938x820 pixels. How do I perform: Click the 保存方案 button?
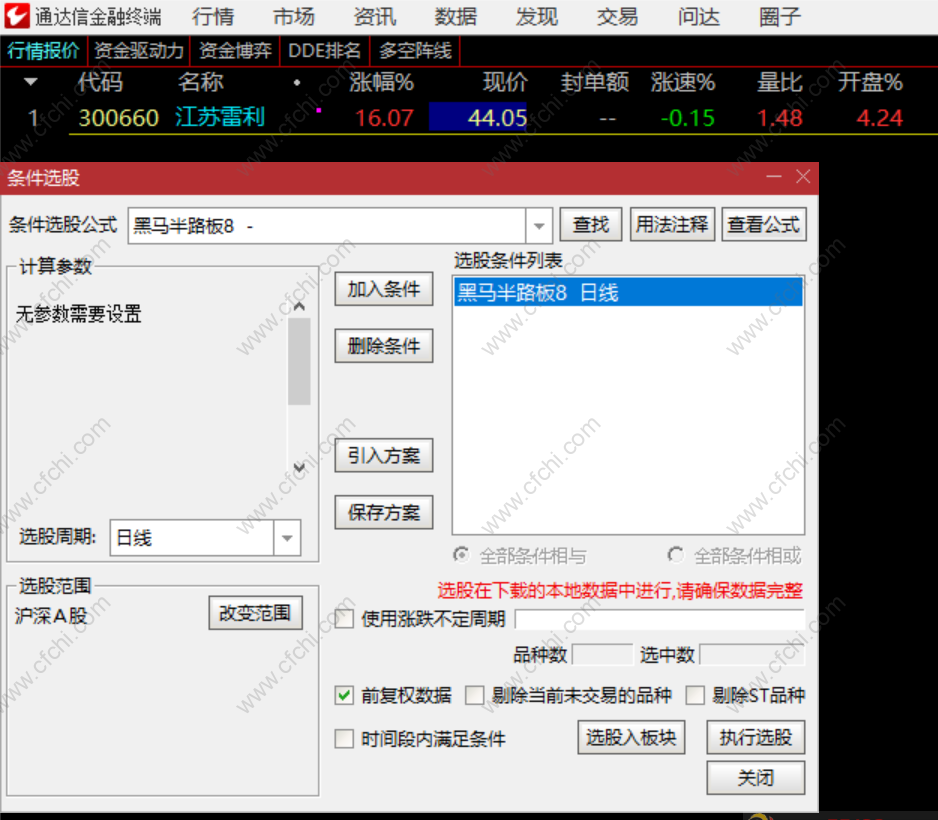point(384,512)
